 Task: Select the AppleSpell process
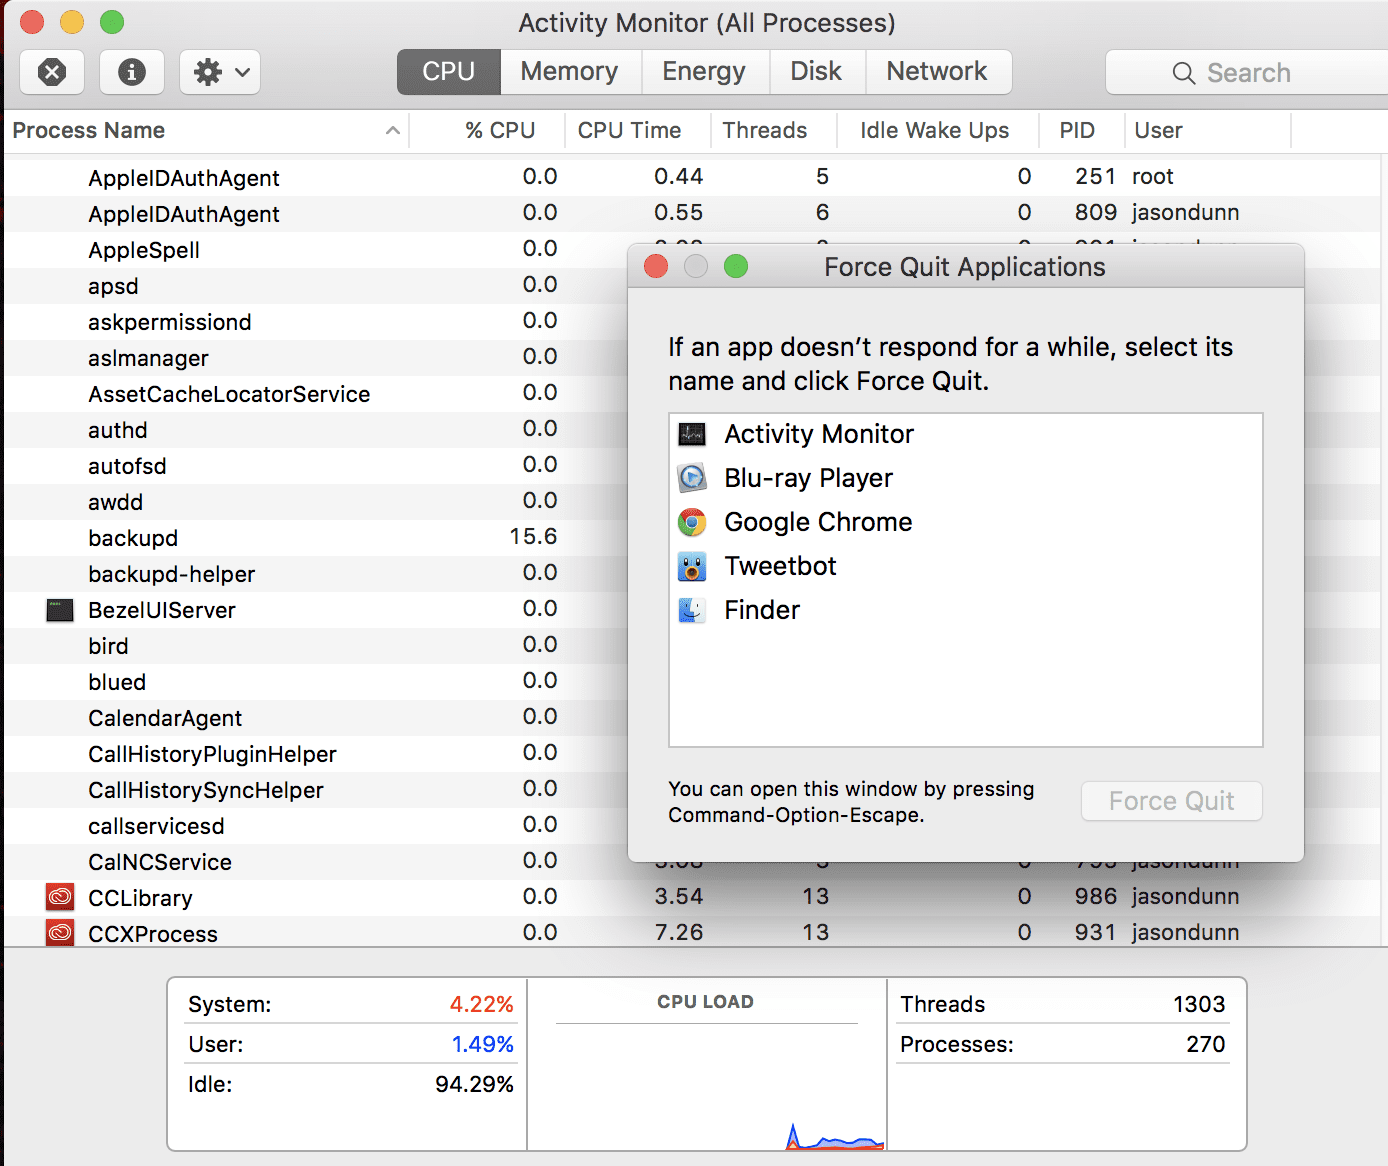pos(143,250)
